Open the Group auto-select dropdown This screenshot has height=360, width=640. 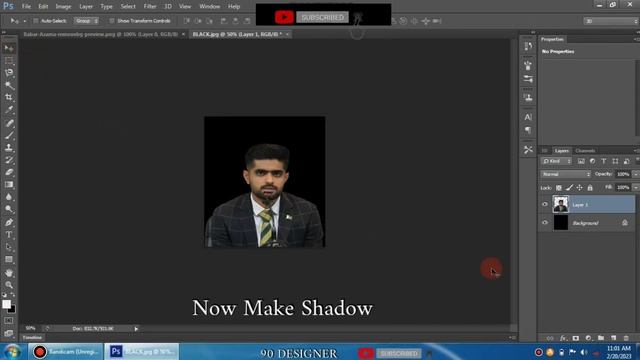(x=86, y=21)
